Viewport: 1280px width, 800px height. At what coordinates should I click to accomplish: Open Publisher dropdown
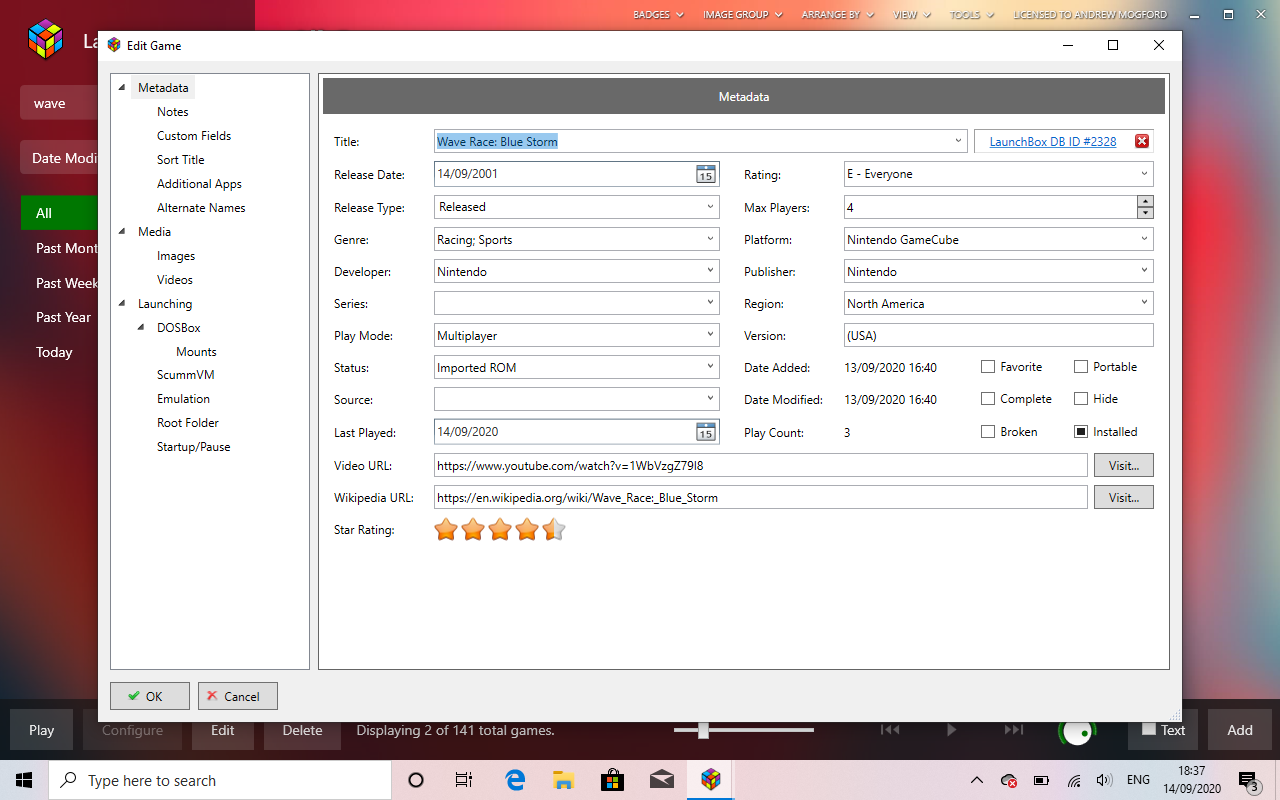[1145, 271]
